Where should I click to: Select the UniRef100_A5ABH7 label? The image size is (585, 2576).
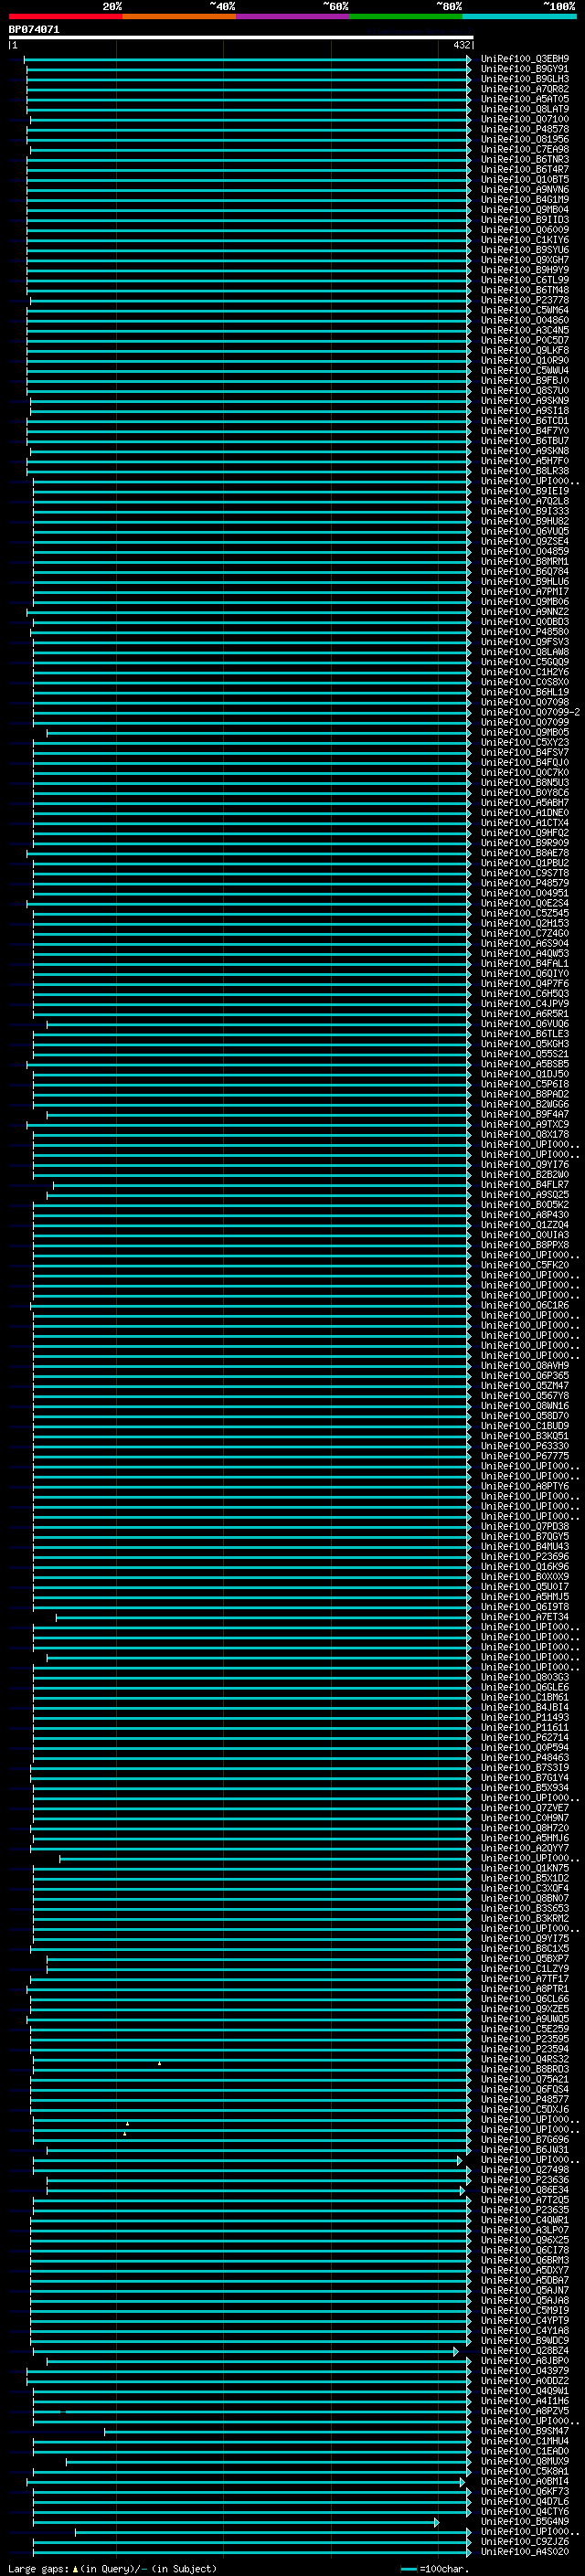coord(524,803)
